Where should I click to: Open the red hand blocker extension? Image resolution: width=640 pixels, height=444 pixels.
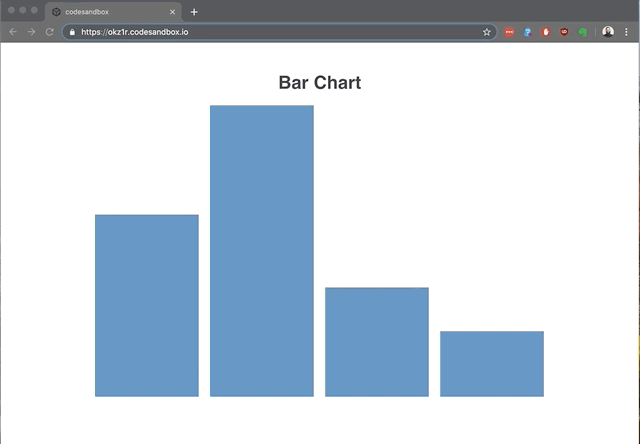(x=546, y=32)
